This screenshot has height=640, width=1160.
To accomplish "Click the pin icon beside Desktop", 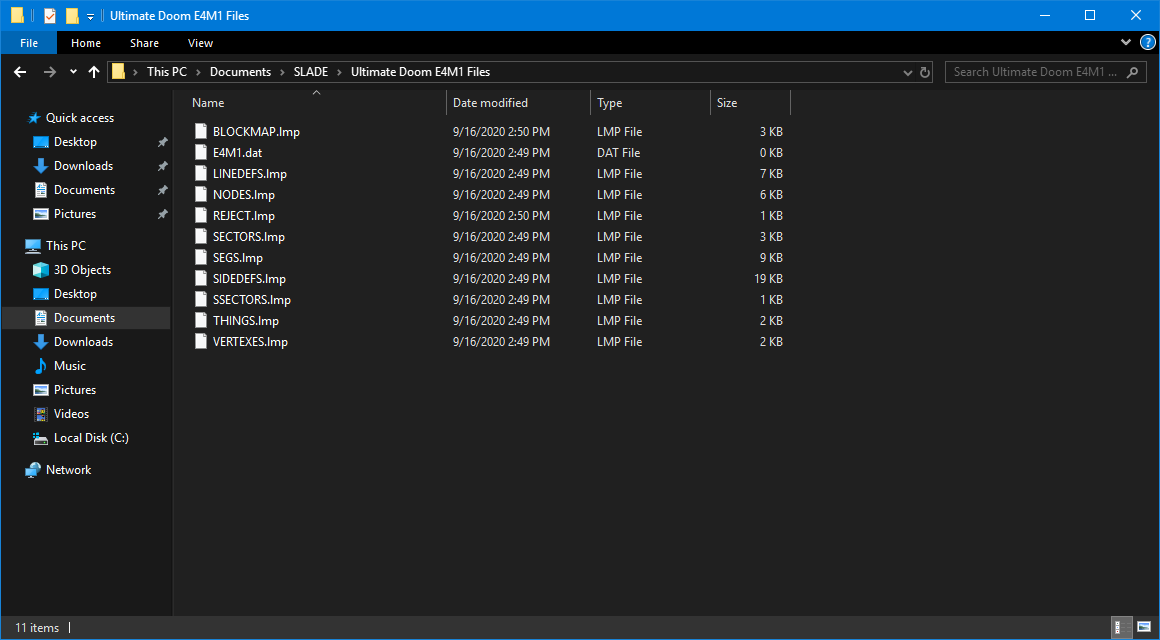I will [x=163, y=142].
